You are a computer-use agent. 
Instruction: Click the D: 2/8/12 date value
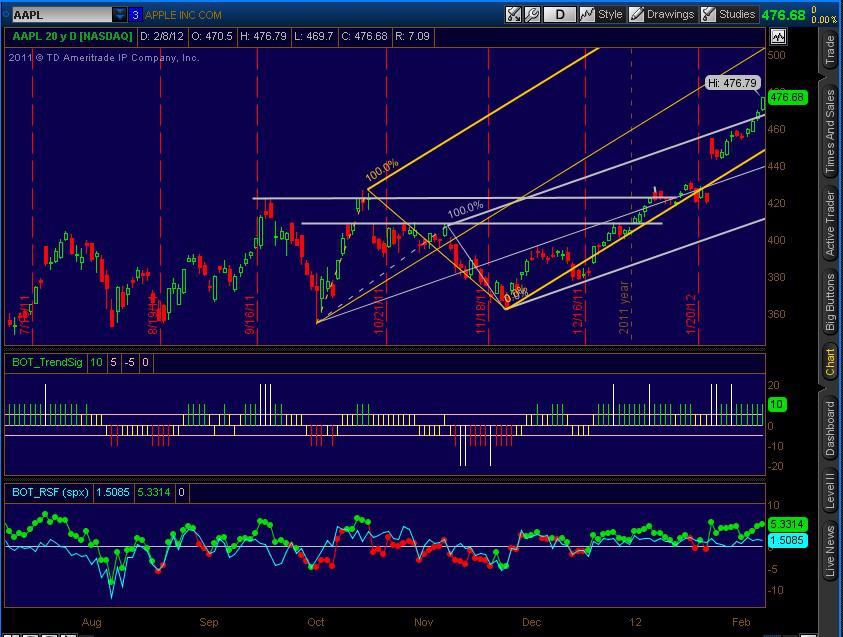tap(162, 37)
